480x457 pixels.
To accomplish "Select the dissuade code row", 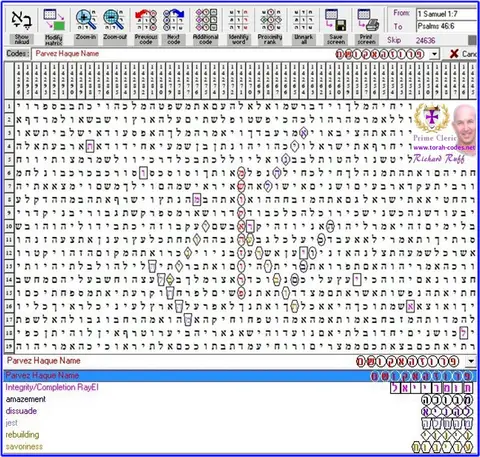I will (240, 411).
